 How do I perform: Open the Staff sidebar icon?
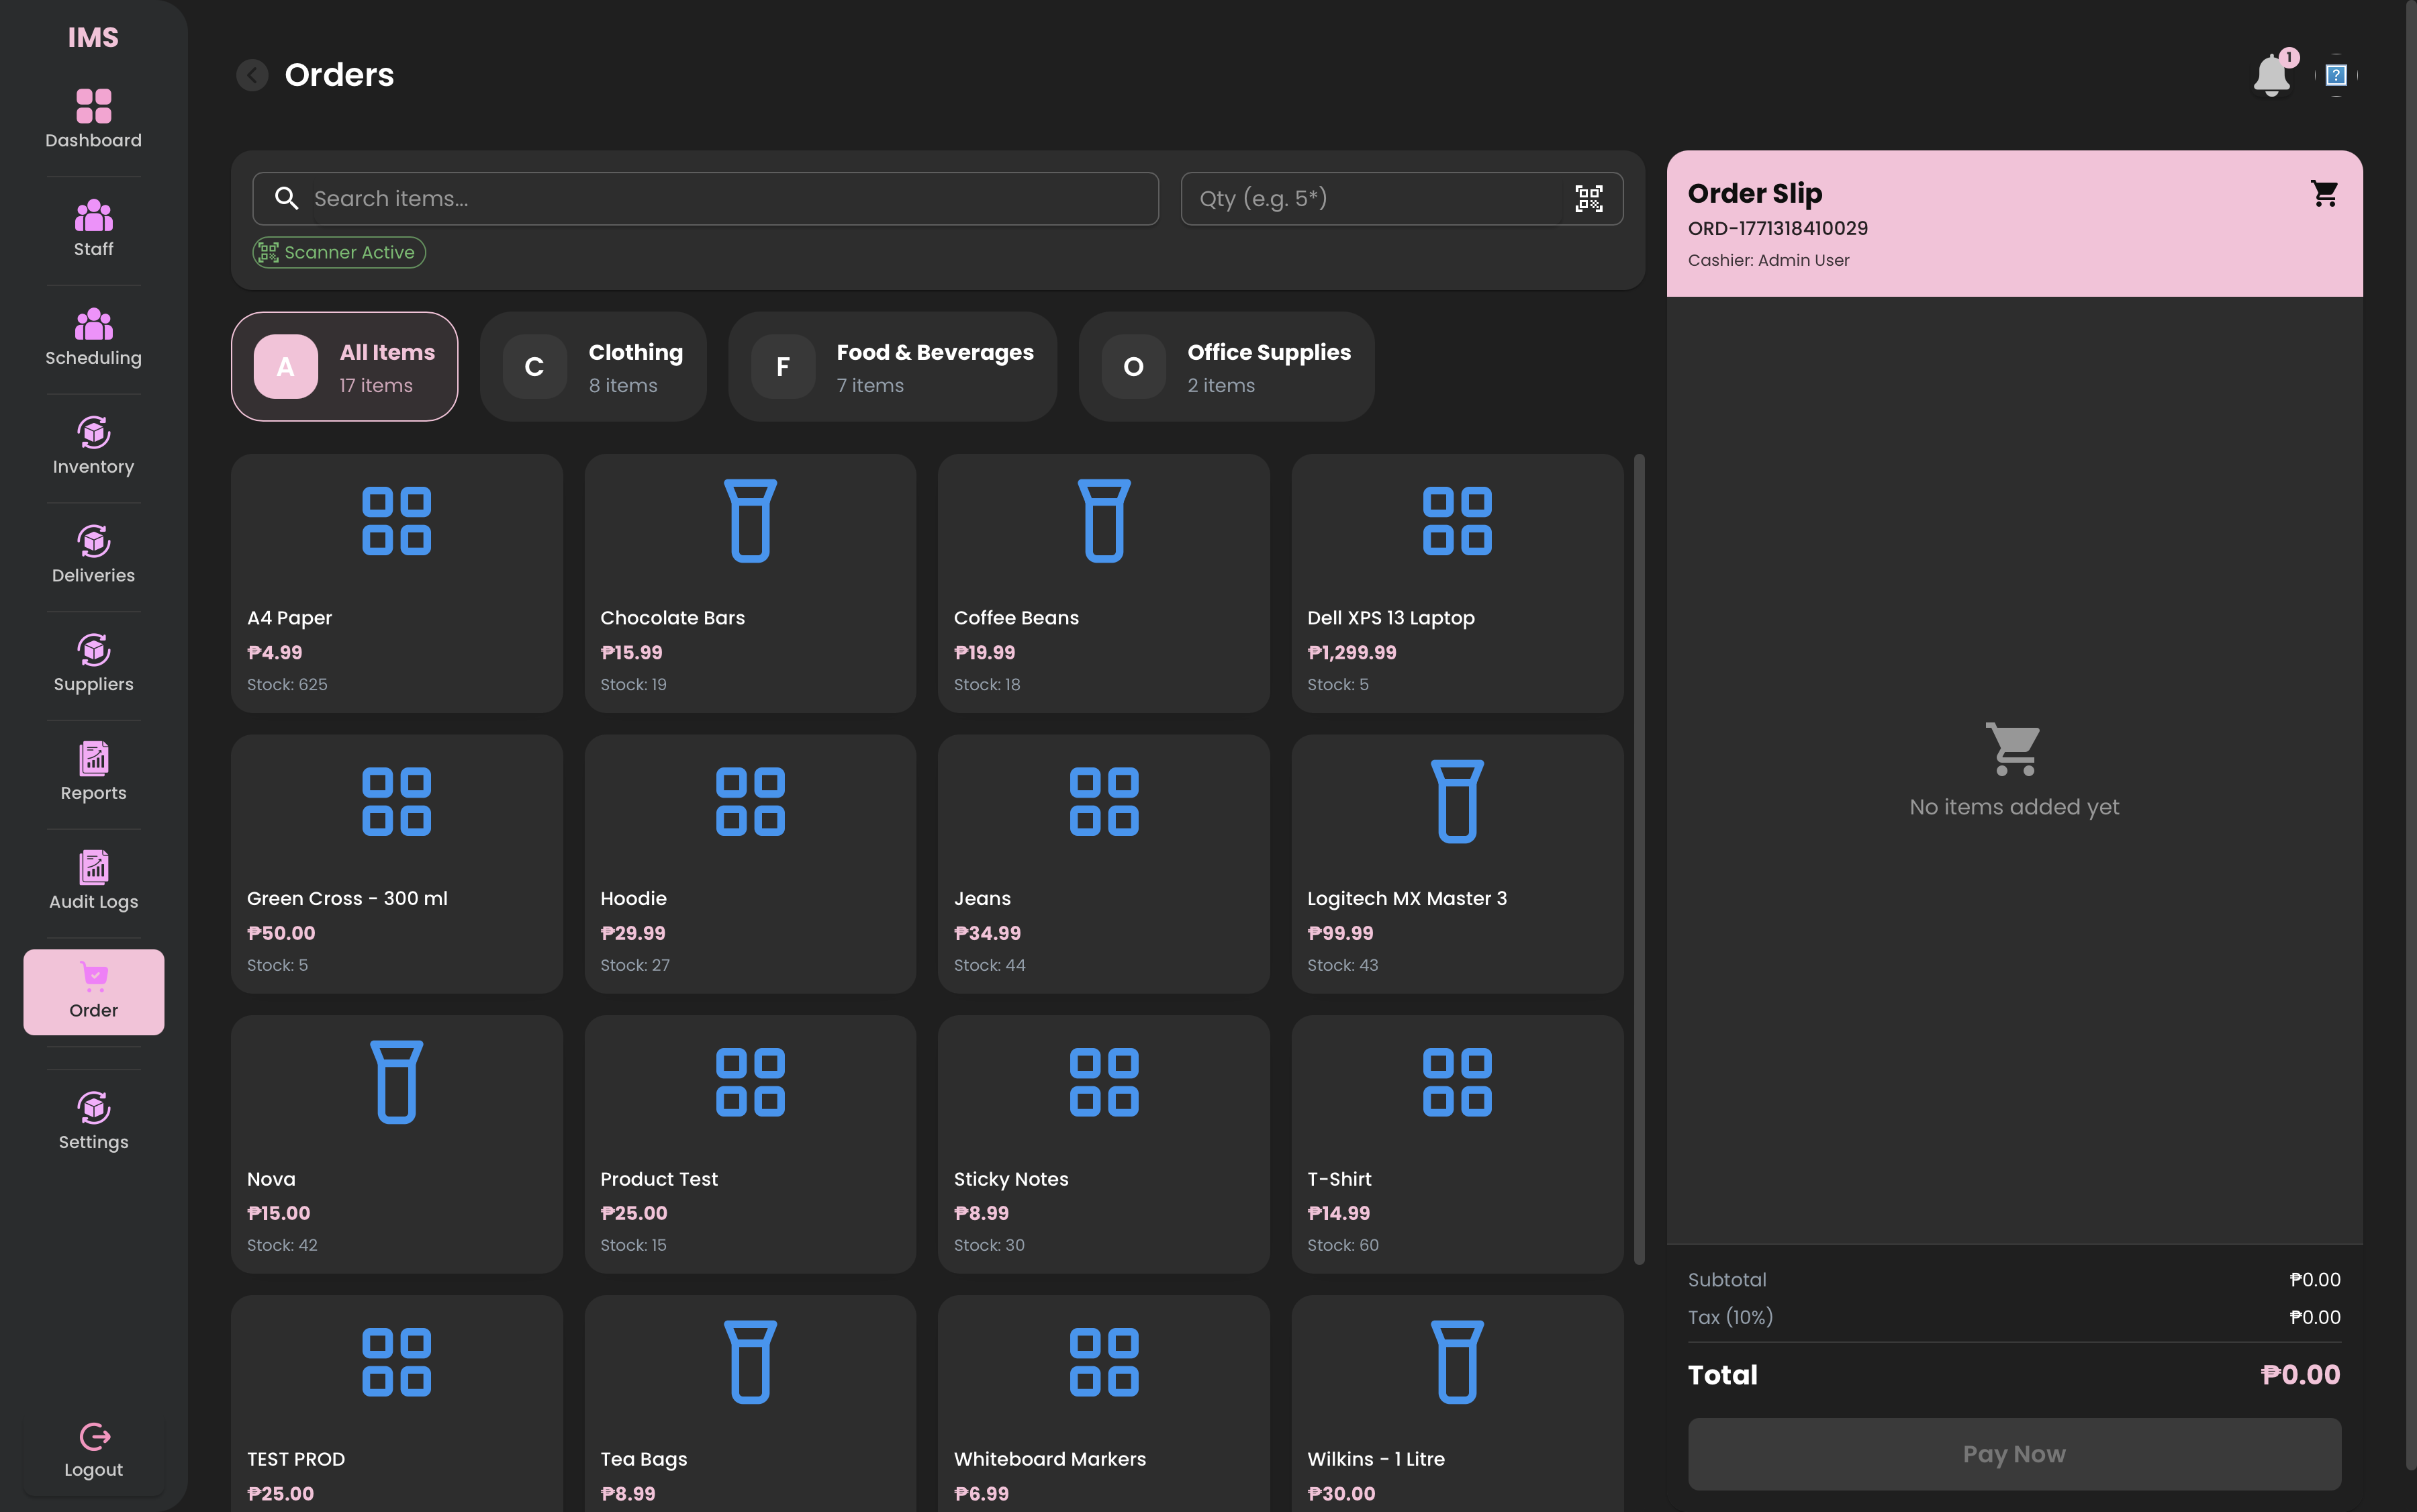(x=93, y=215)
